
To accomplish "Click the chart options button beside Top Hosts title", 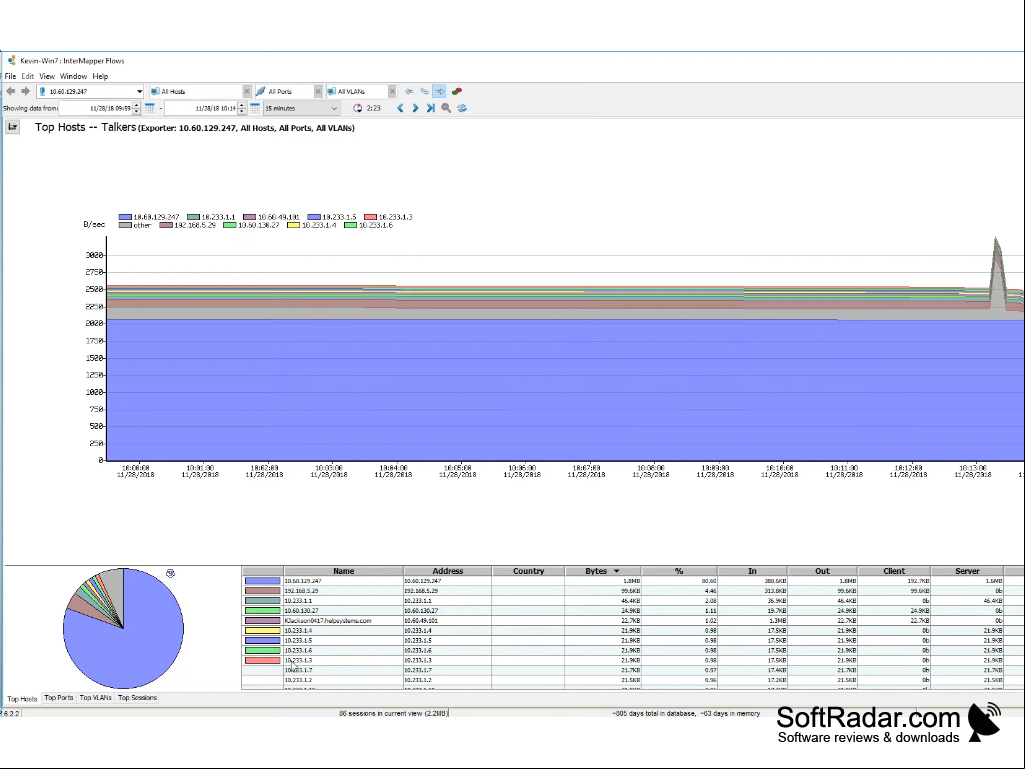I will click(x=12, y=127).
